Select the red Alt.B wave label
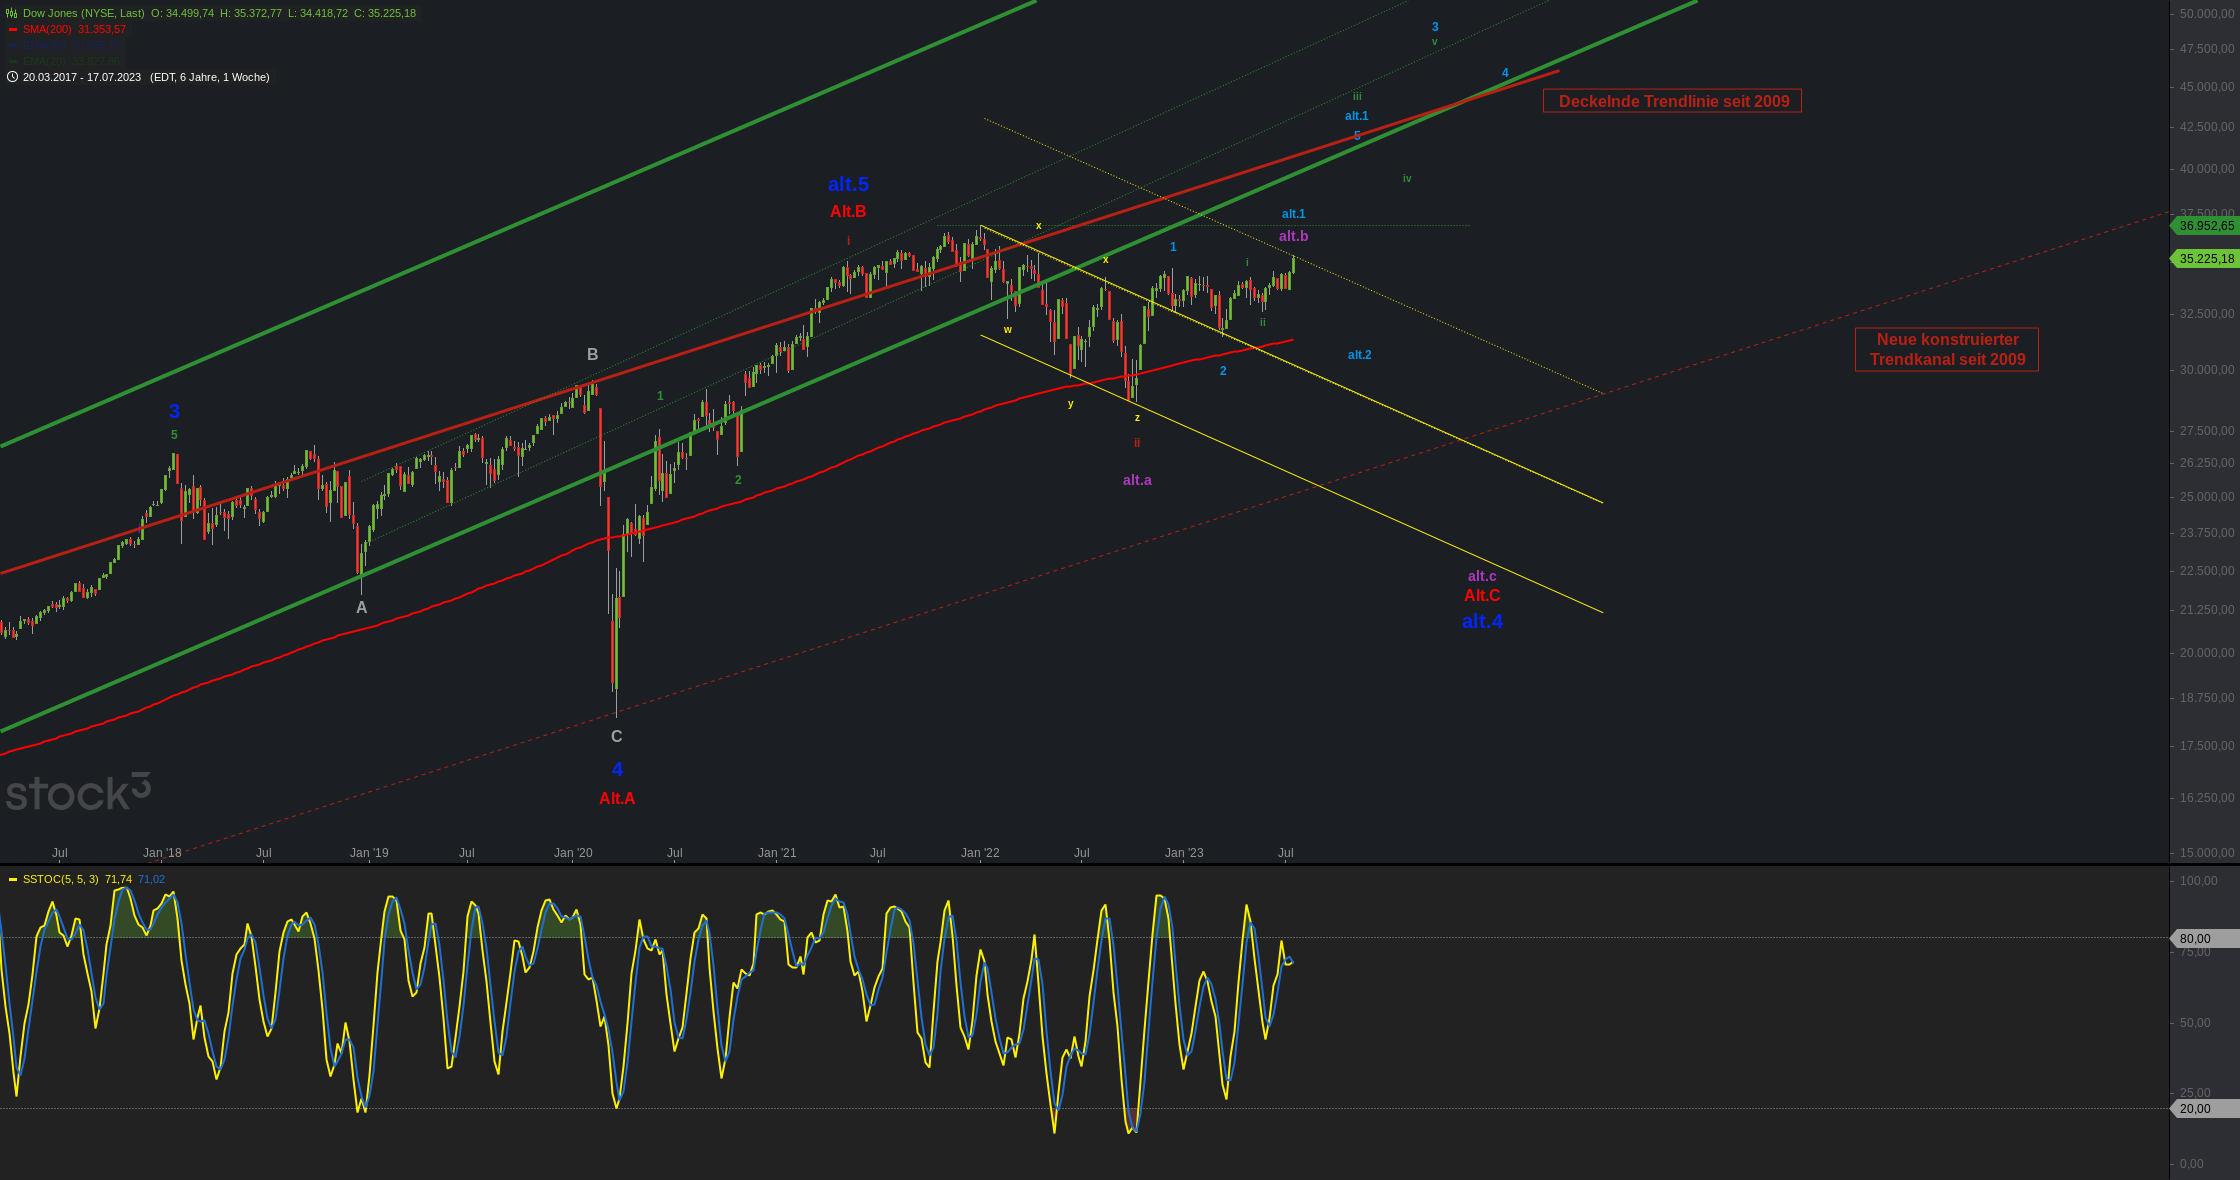Screen dimensions: 2240x1180 [848, 212]
